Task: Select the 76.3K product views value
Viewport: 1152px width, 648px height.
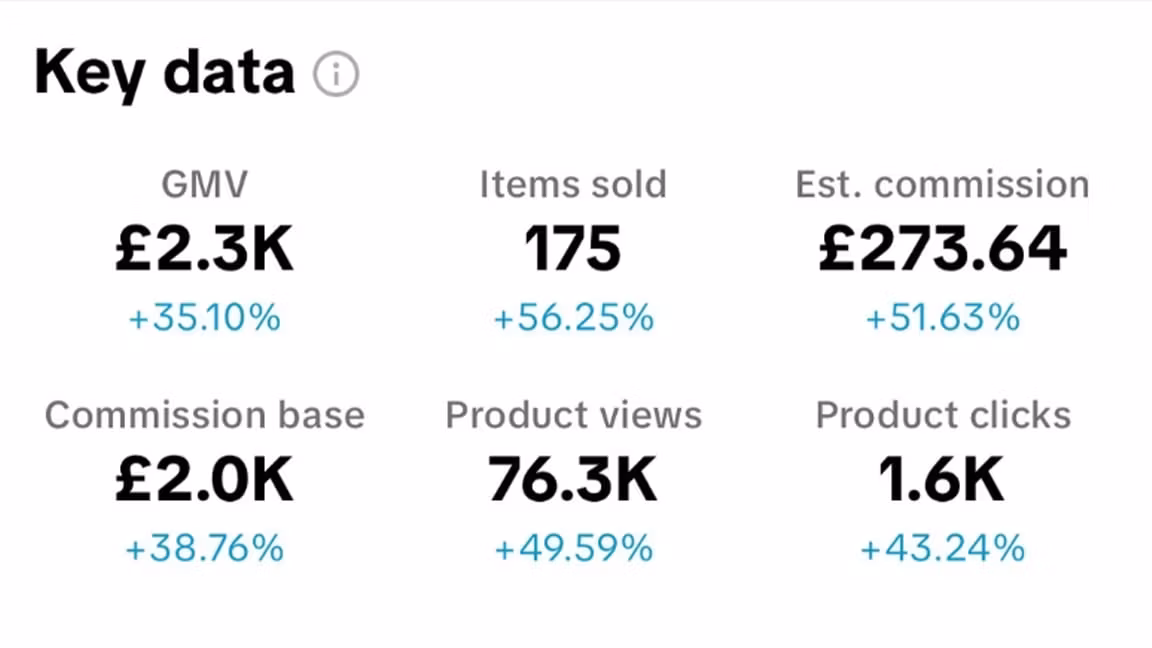Action: coord(573,480)
